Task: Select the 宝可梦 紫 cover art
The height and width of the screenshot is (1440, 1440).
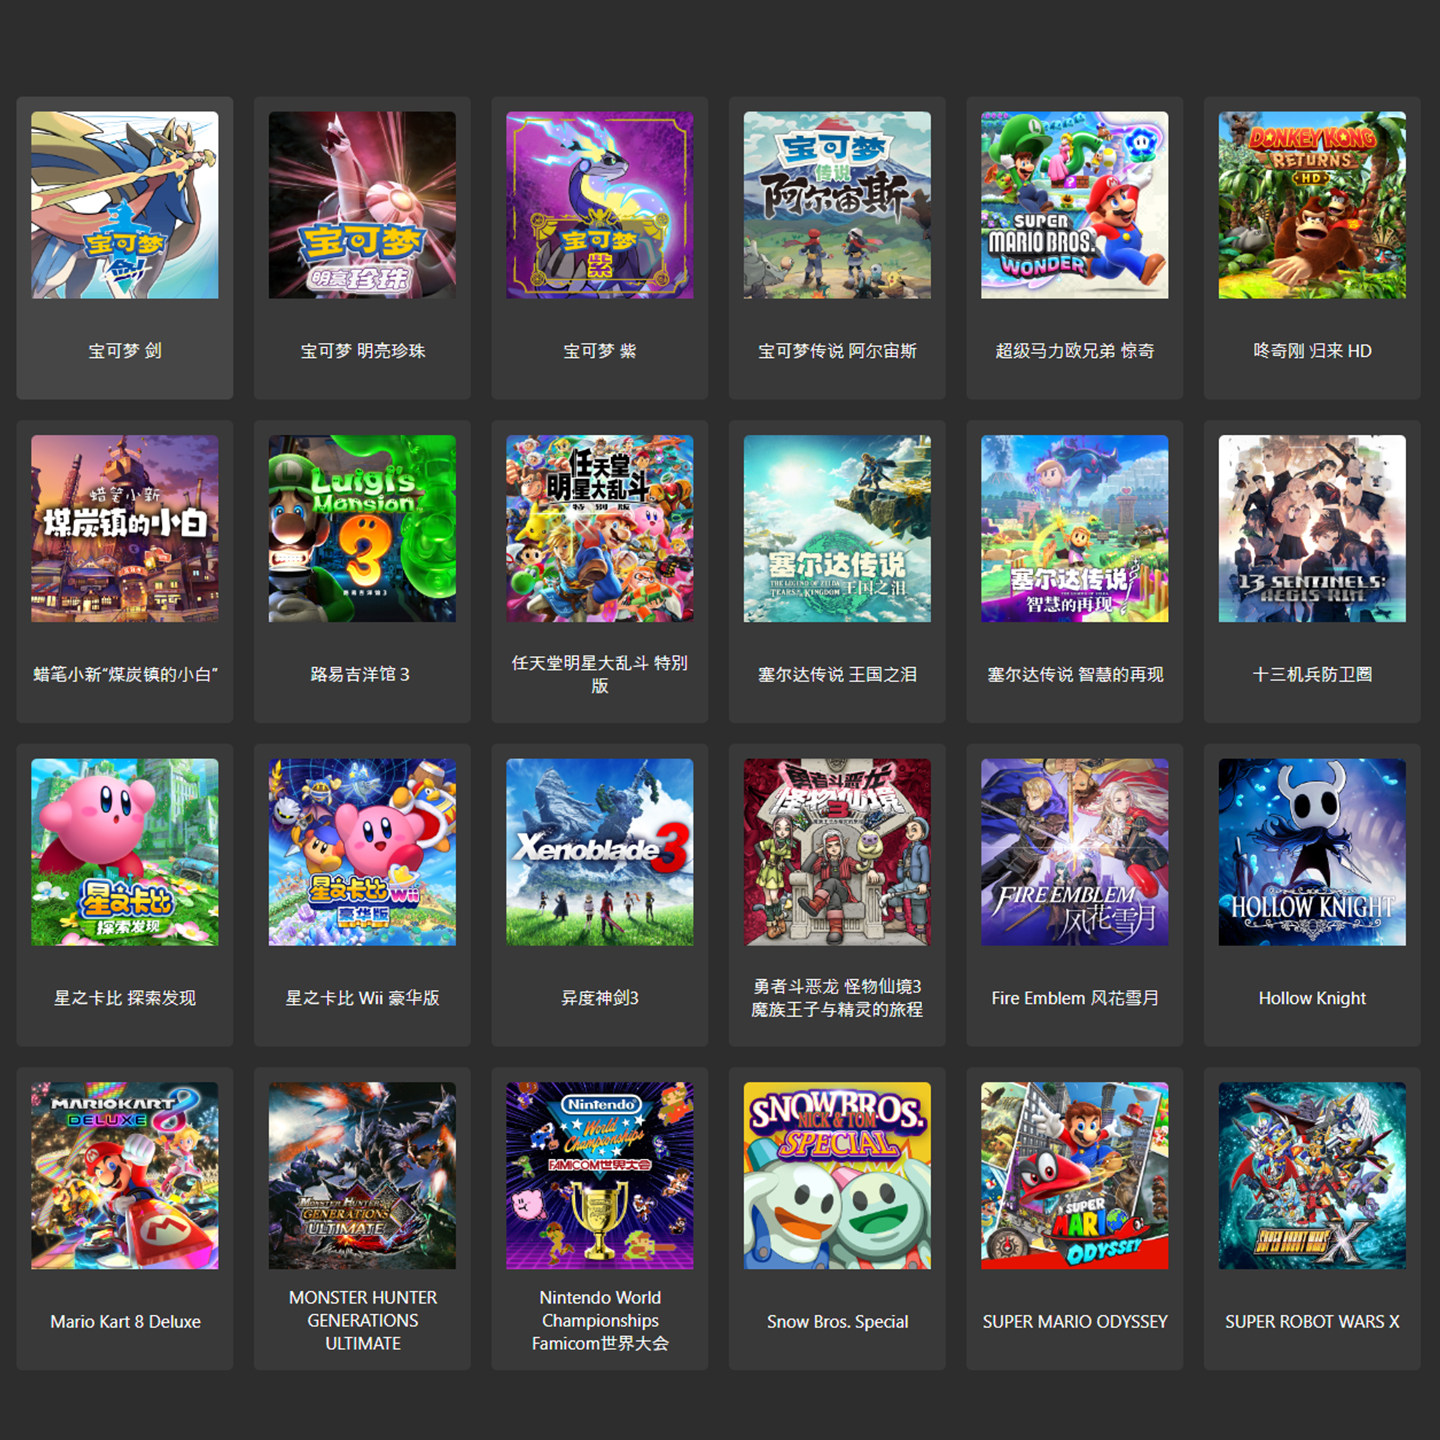Action: [x=600, y=205]
